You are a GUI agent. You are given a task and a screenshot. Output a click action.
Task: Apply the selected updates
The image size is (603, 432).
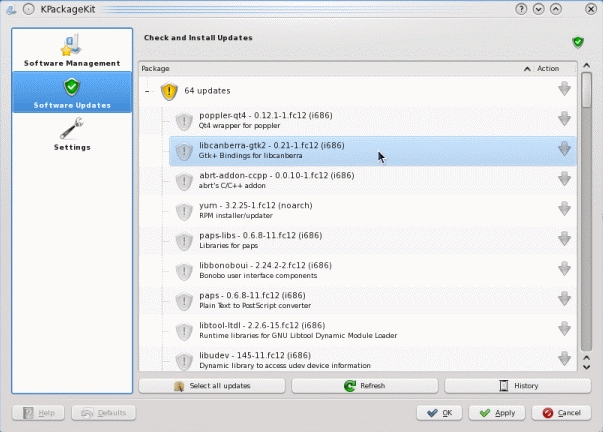coord(497,413)
